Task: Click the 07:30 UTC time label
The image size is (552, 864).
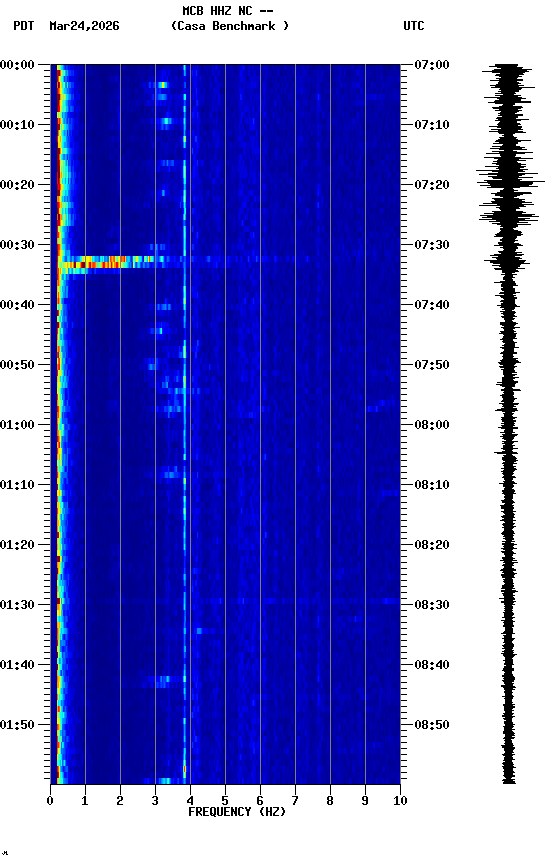Action: (x=432, y=245)
